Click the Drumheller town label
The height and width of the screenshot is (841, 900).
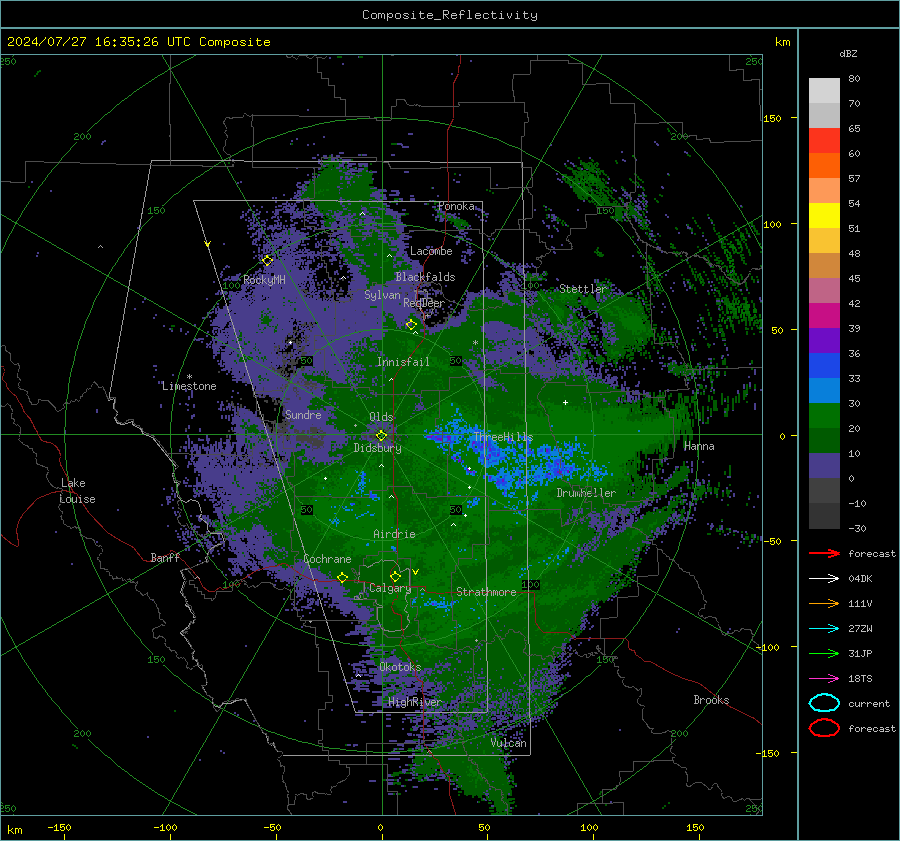pos(586,493)
